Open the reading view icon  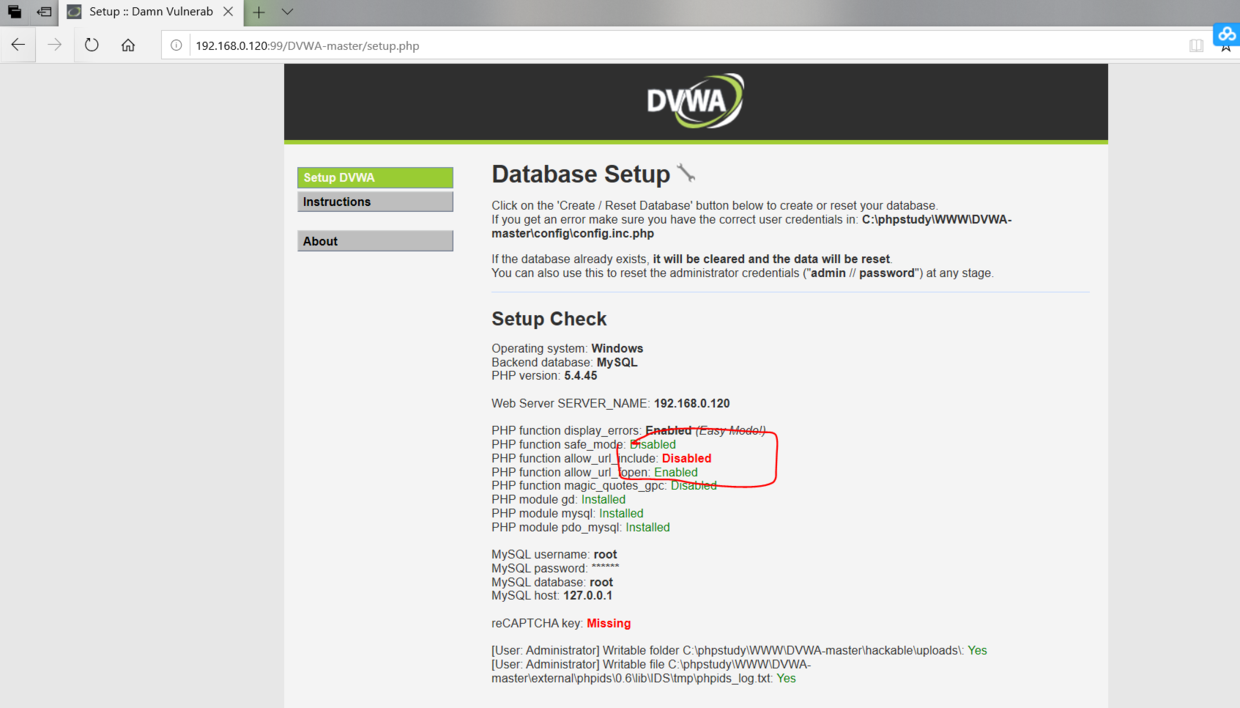[1196, 45]
